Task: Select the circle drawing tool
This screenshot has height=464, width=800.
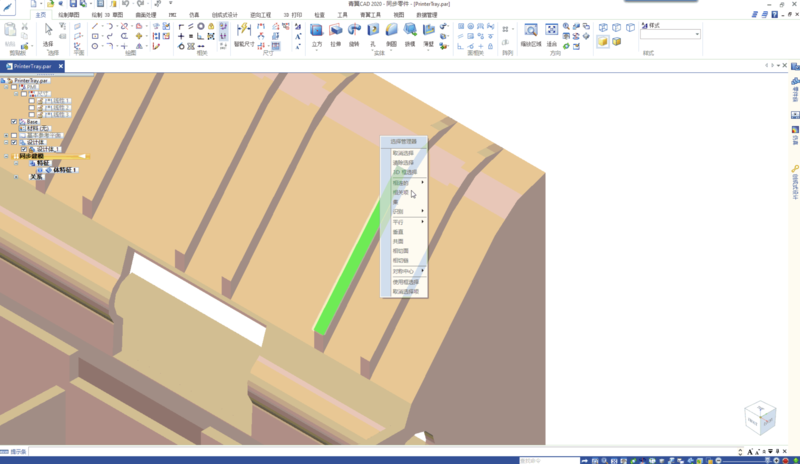Action: 95,46
